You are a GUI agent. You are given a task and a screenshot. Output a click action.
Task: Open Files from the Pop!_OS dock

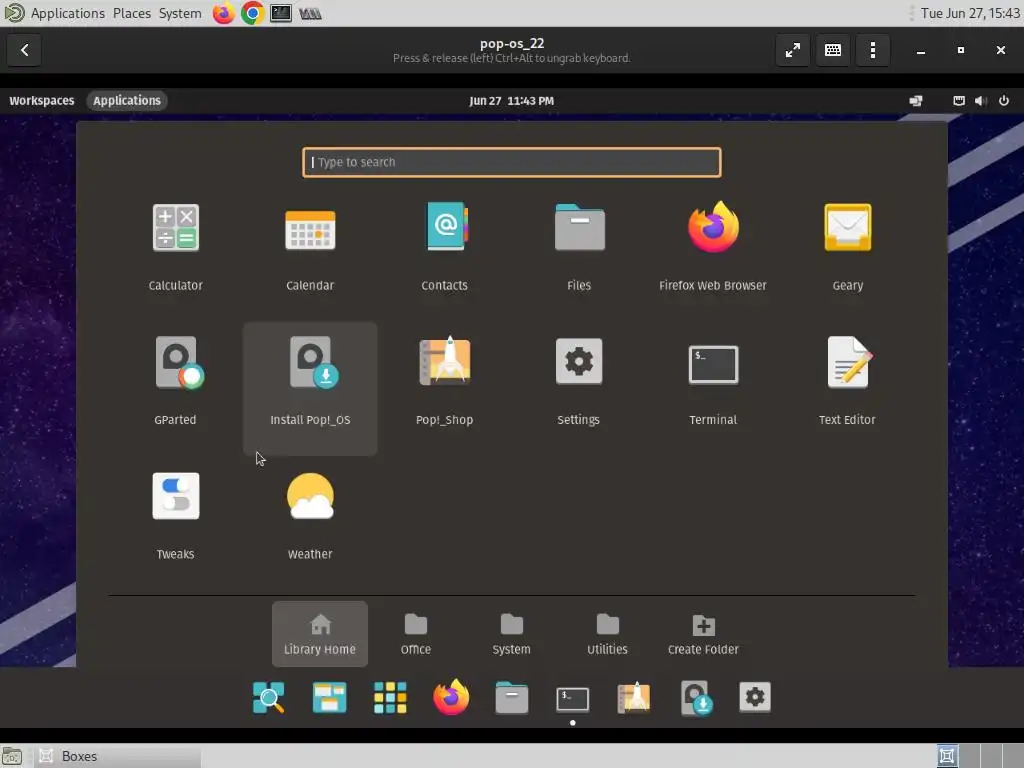coord(511,697)
